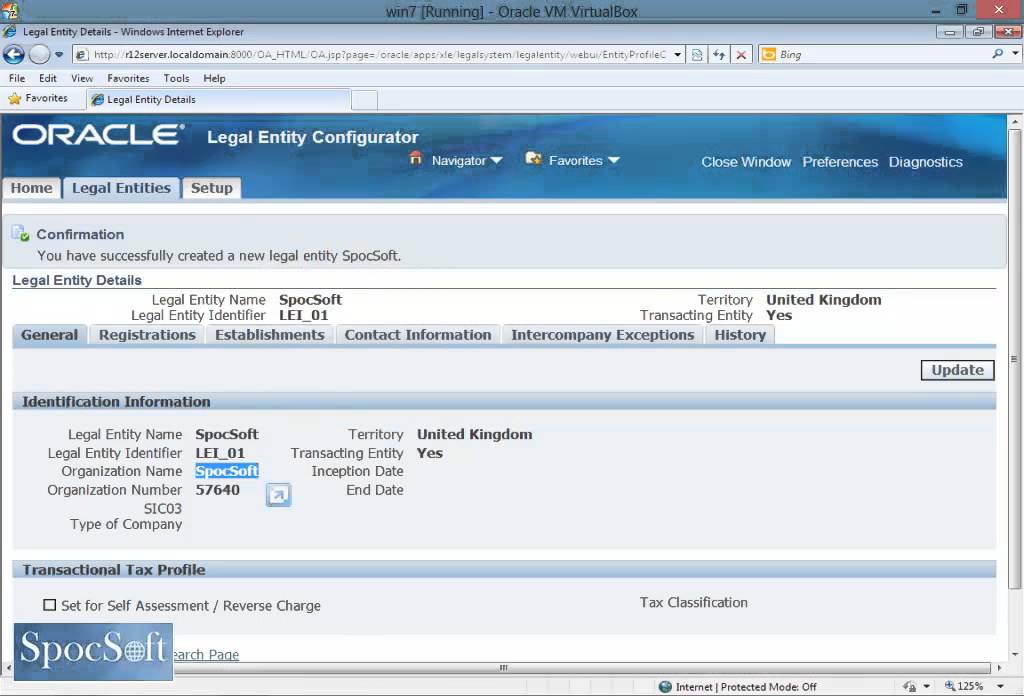Click the Confirmation message icon

20,233
